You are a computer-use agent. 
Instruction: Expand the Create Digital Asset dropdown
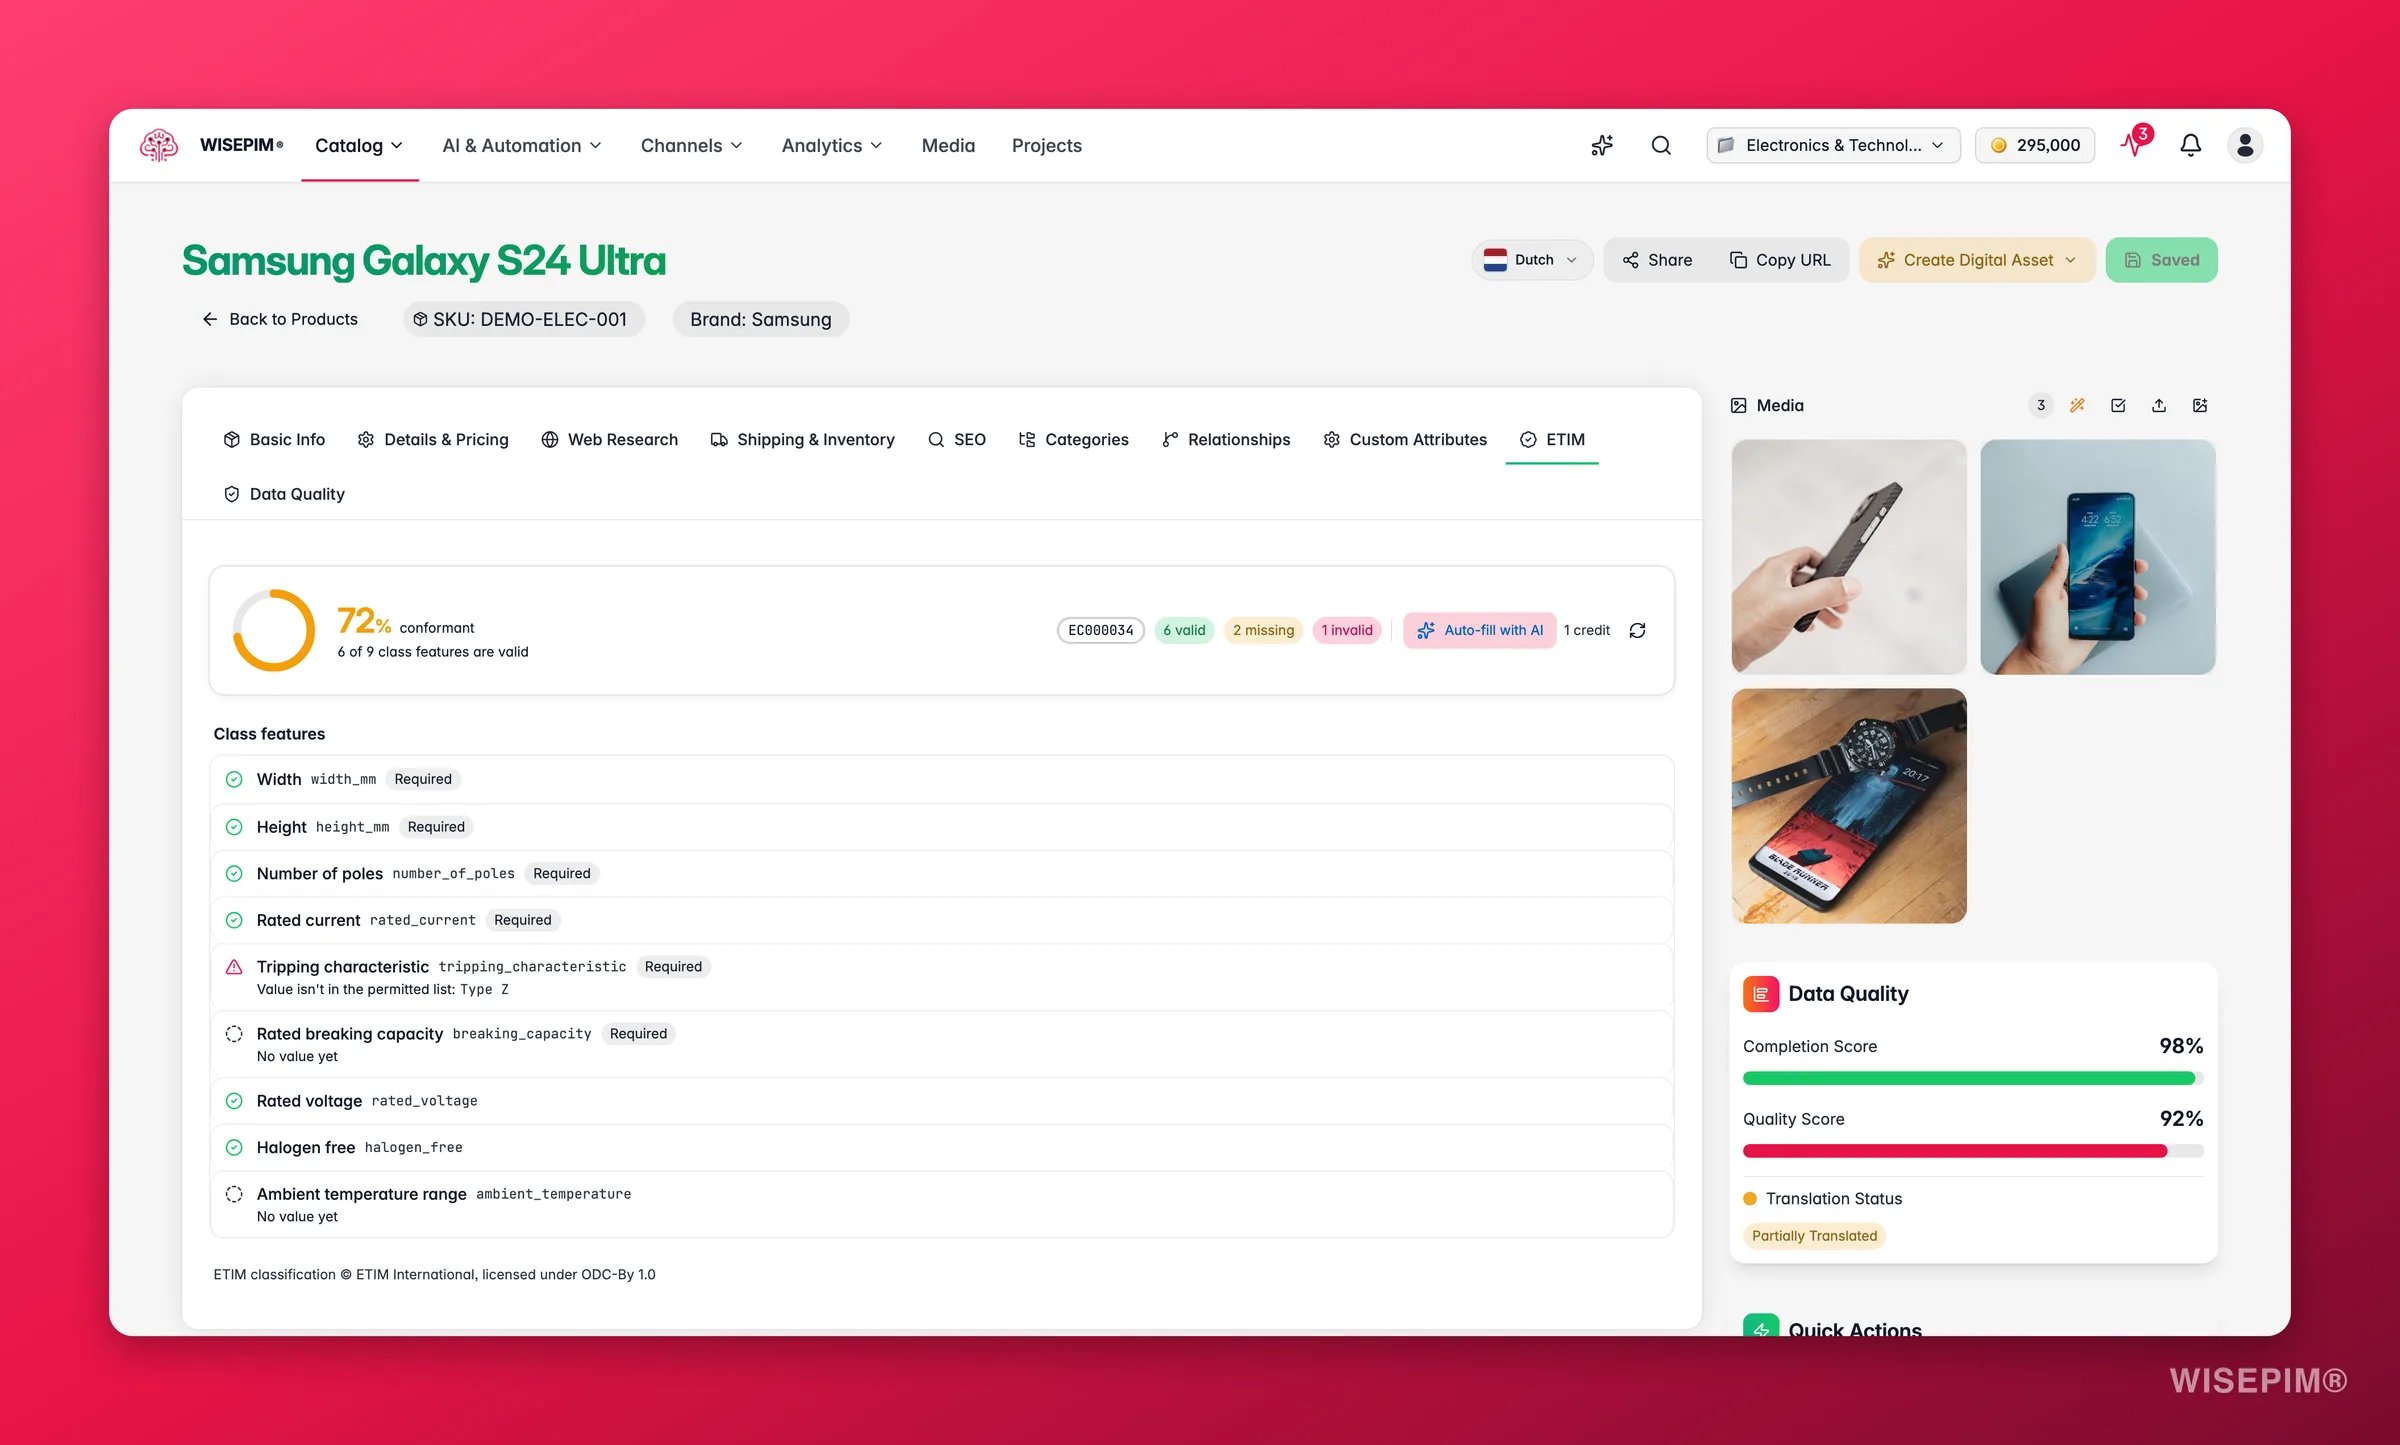[1977, 260]
